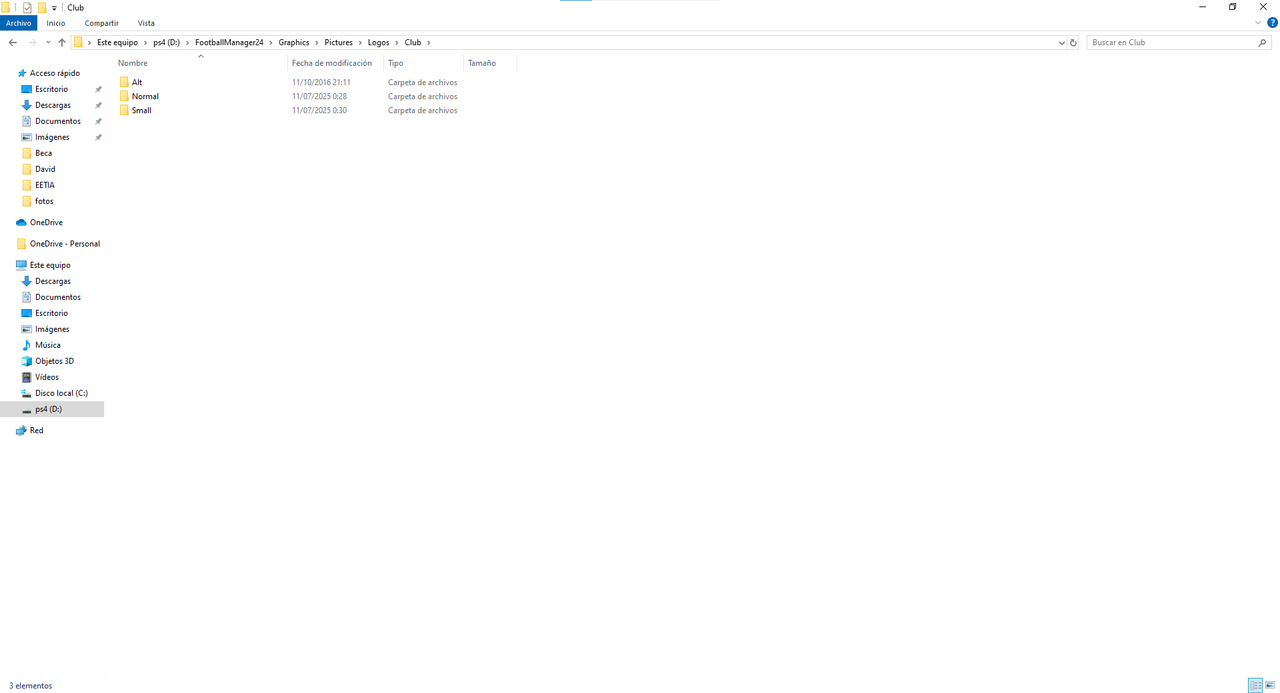Click Logos in the breadcrumb path
This screenshot has height=693, width=1280.
click(x=378, y=43)
